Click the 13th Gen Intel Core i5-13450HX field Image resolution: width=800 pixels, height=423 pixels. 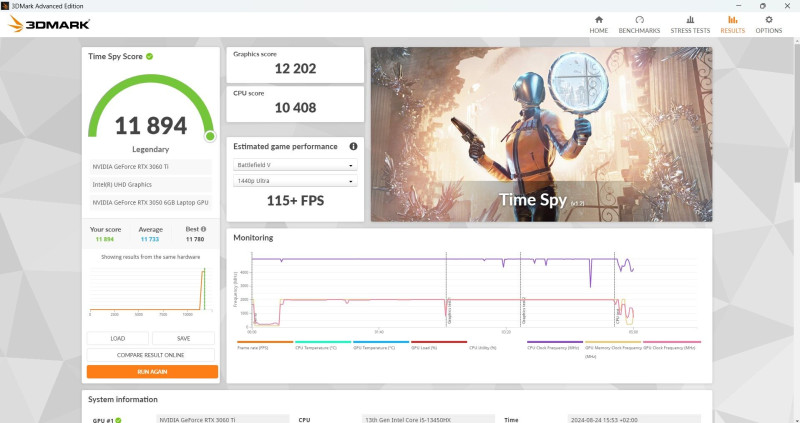(429, 419)
